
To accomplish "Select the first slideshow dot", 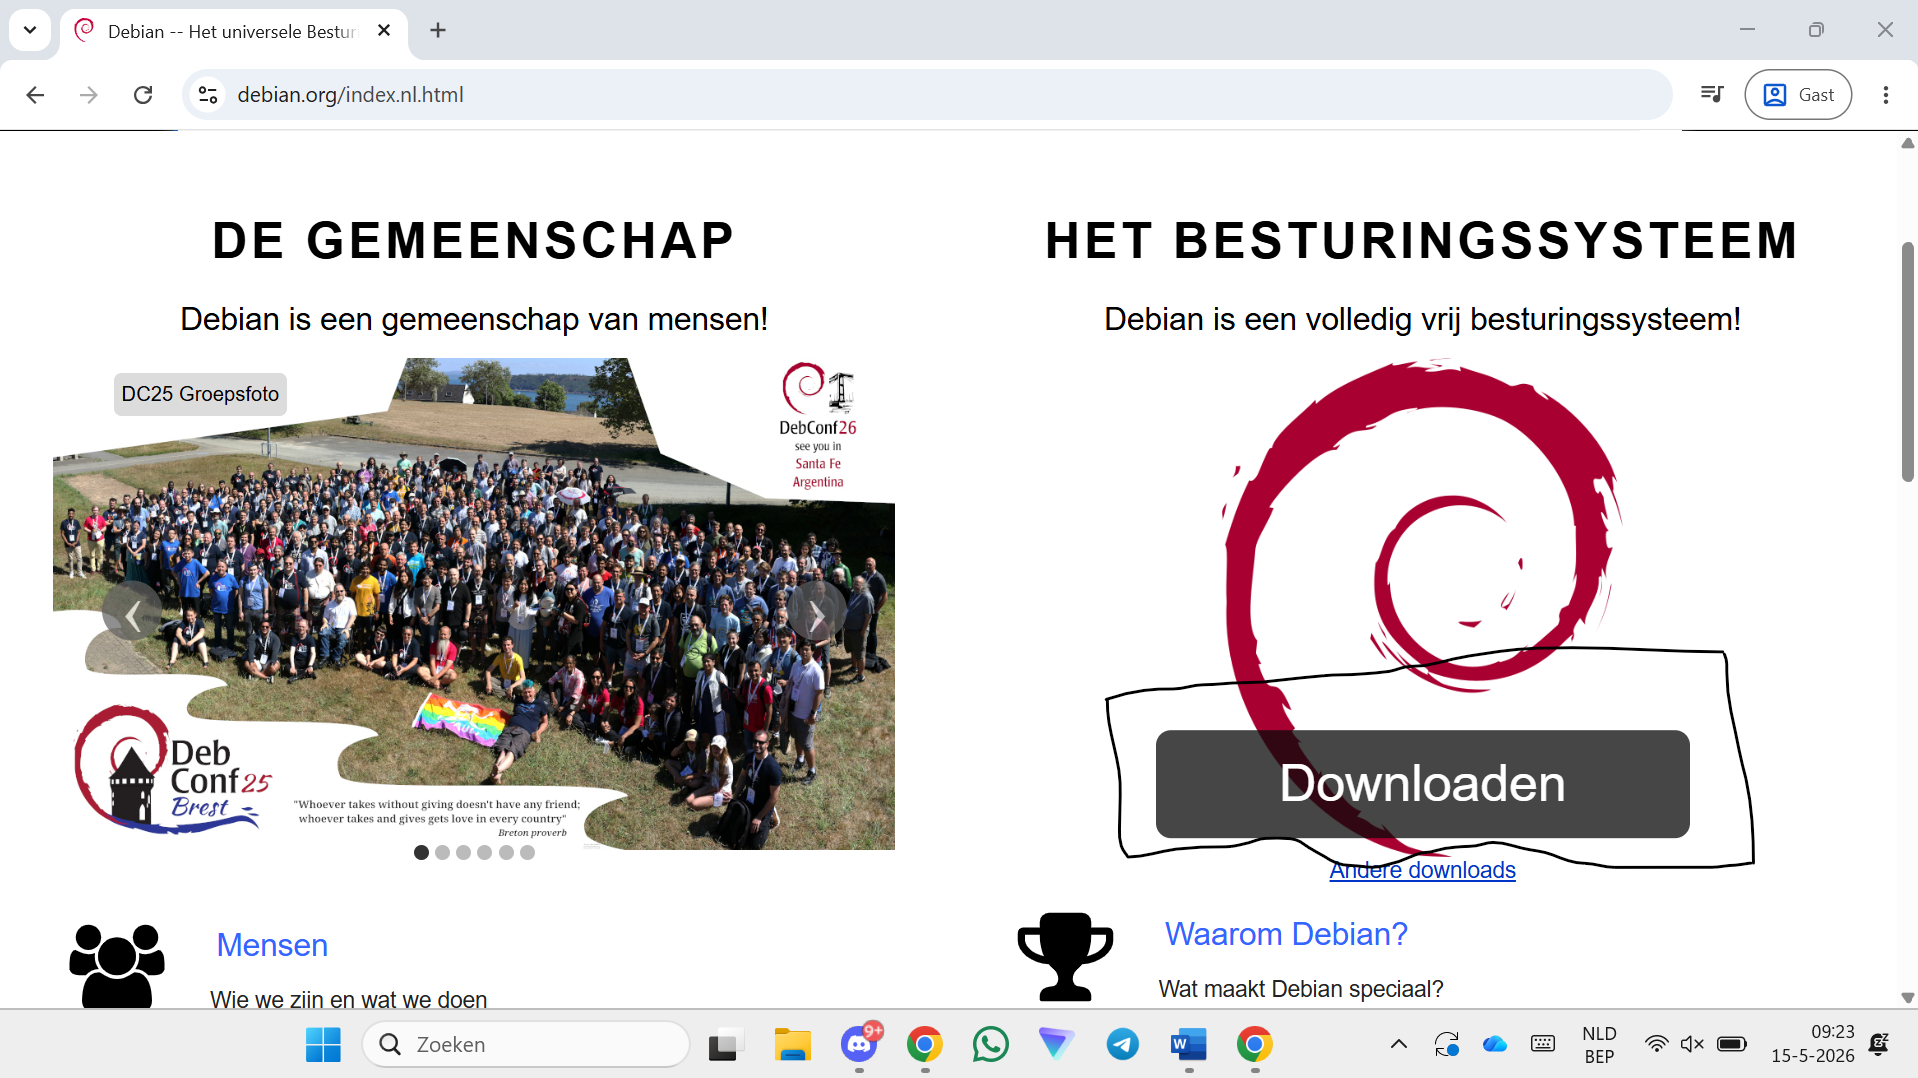I will coord(421,853).
